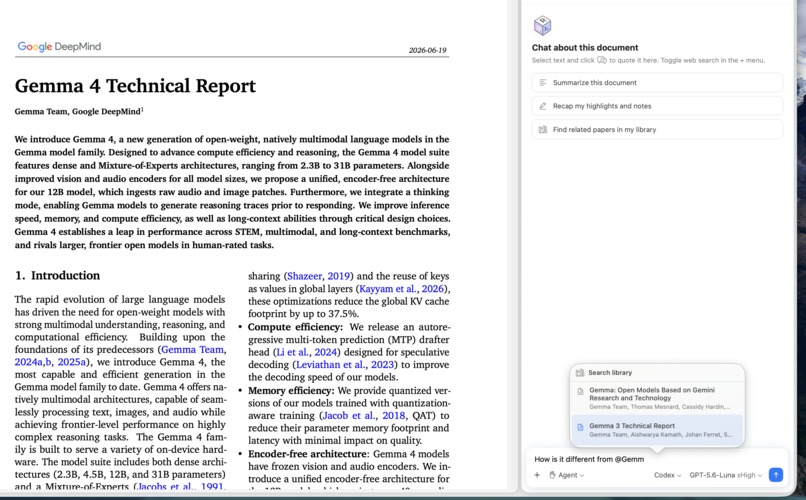Click the lines icon on Summarize this document
Screen dimensions: 806x500
tap(543, 82)
